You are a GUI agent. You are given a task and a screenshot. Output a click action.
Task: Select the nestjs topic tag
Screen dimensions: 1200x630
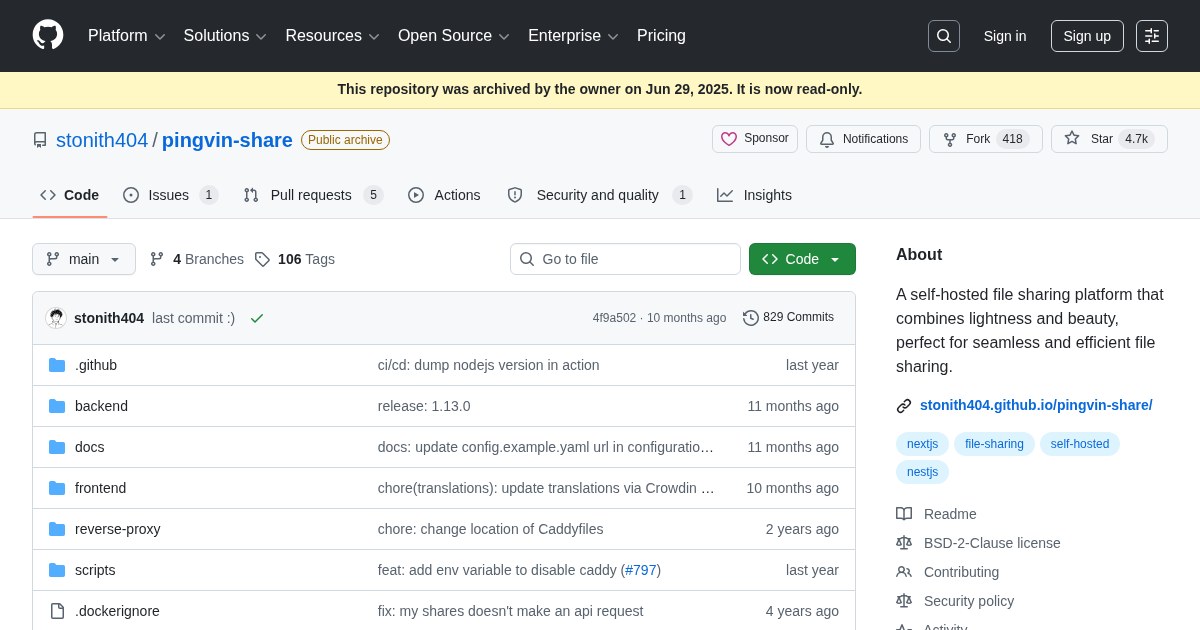coord(922,472)
